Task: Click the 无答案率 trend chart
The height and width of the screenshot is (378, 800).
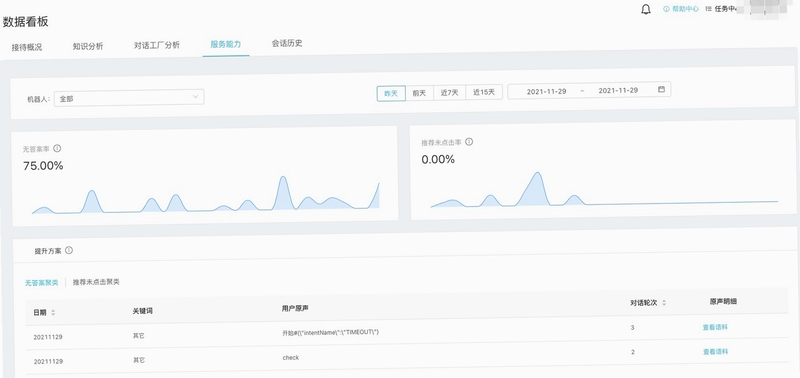Action: click(x=206, y=194)
